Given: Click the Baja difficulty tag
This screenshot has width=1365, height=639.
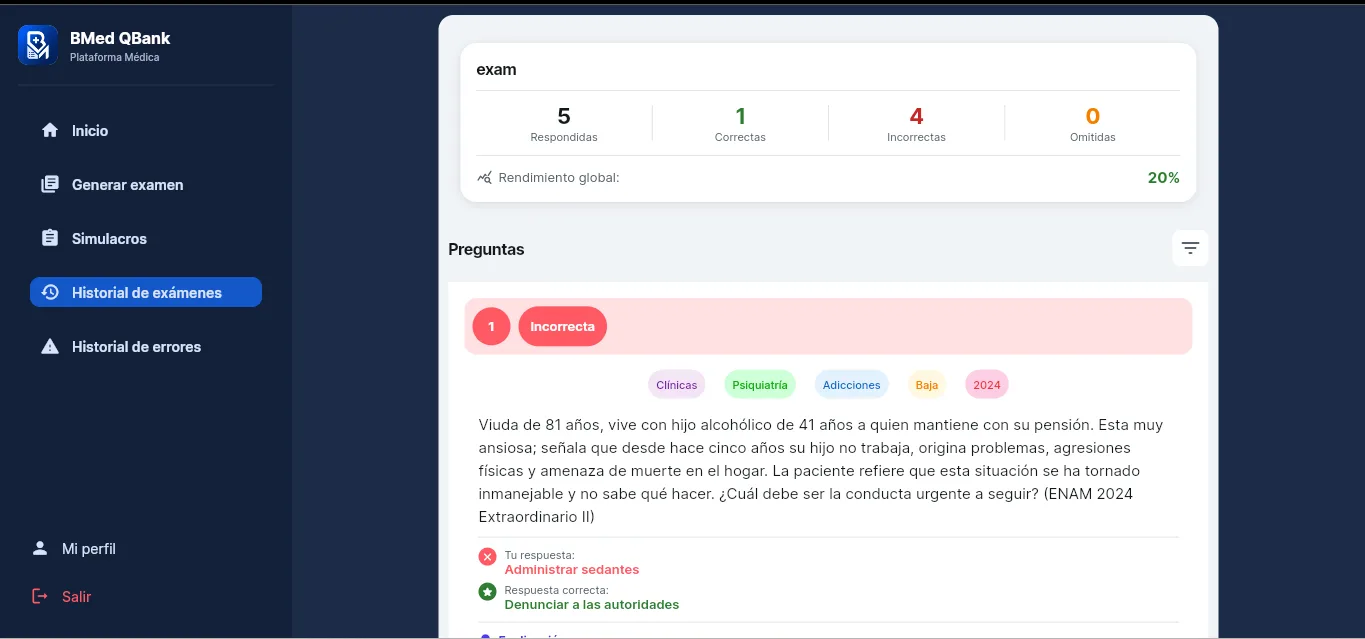Looking at the screenshot, I should click(x=926, y=384).
